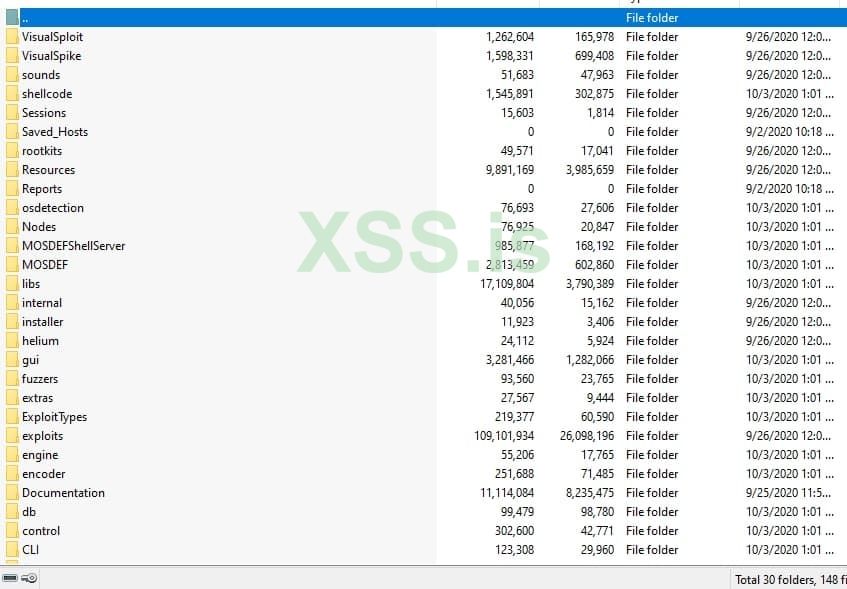Screen dimensions: 847x589
Task: Select the VisualSpike folder name
Action: pos(51,56)
